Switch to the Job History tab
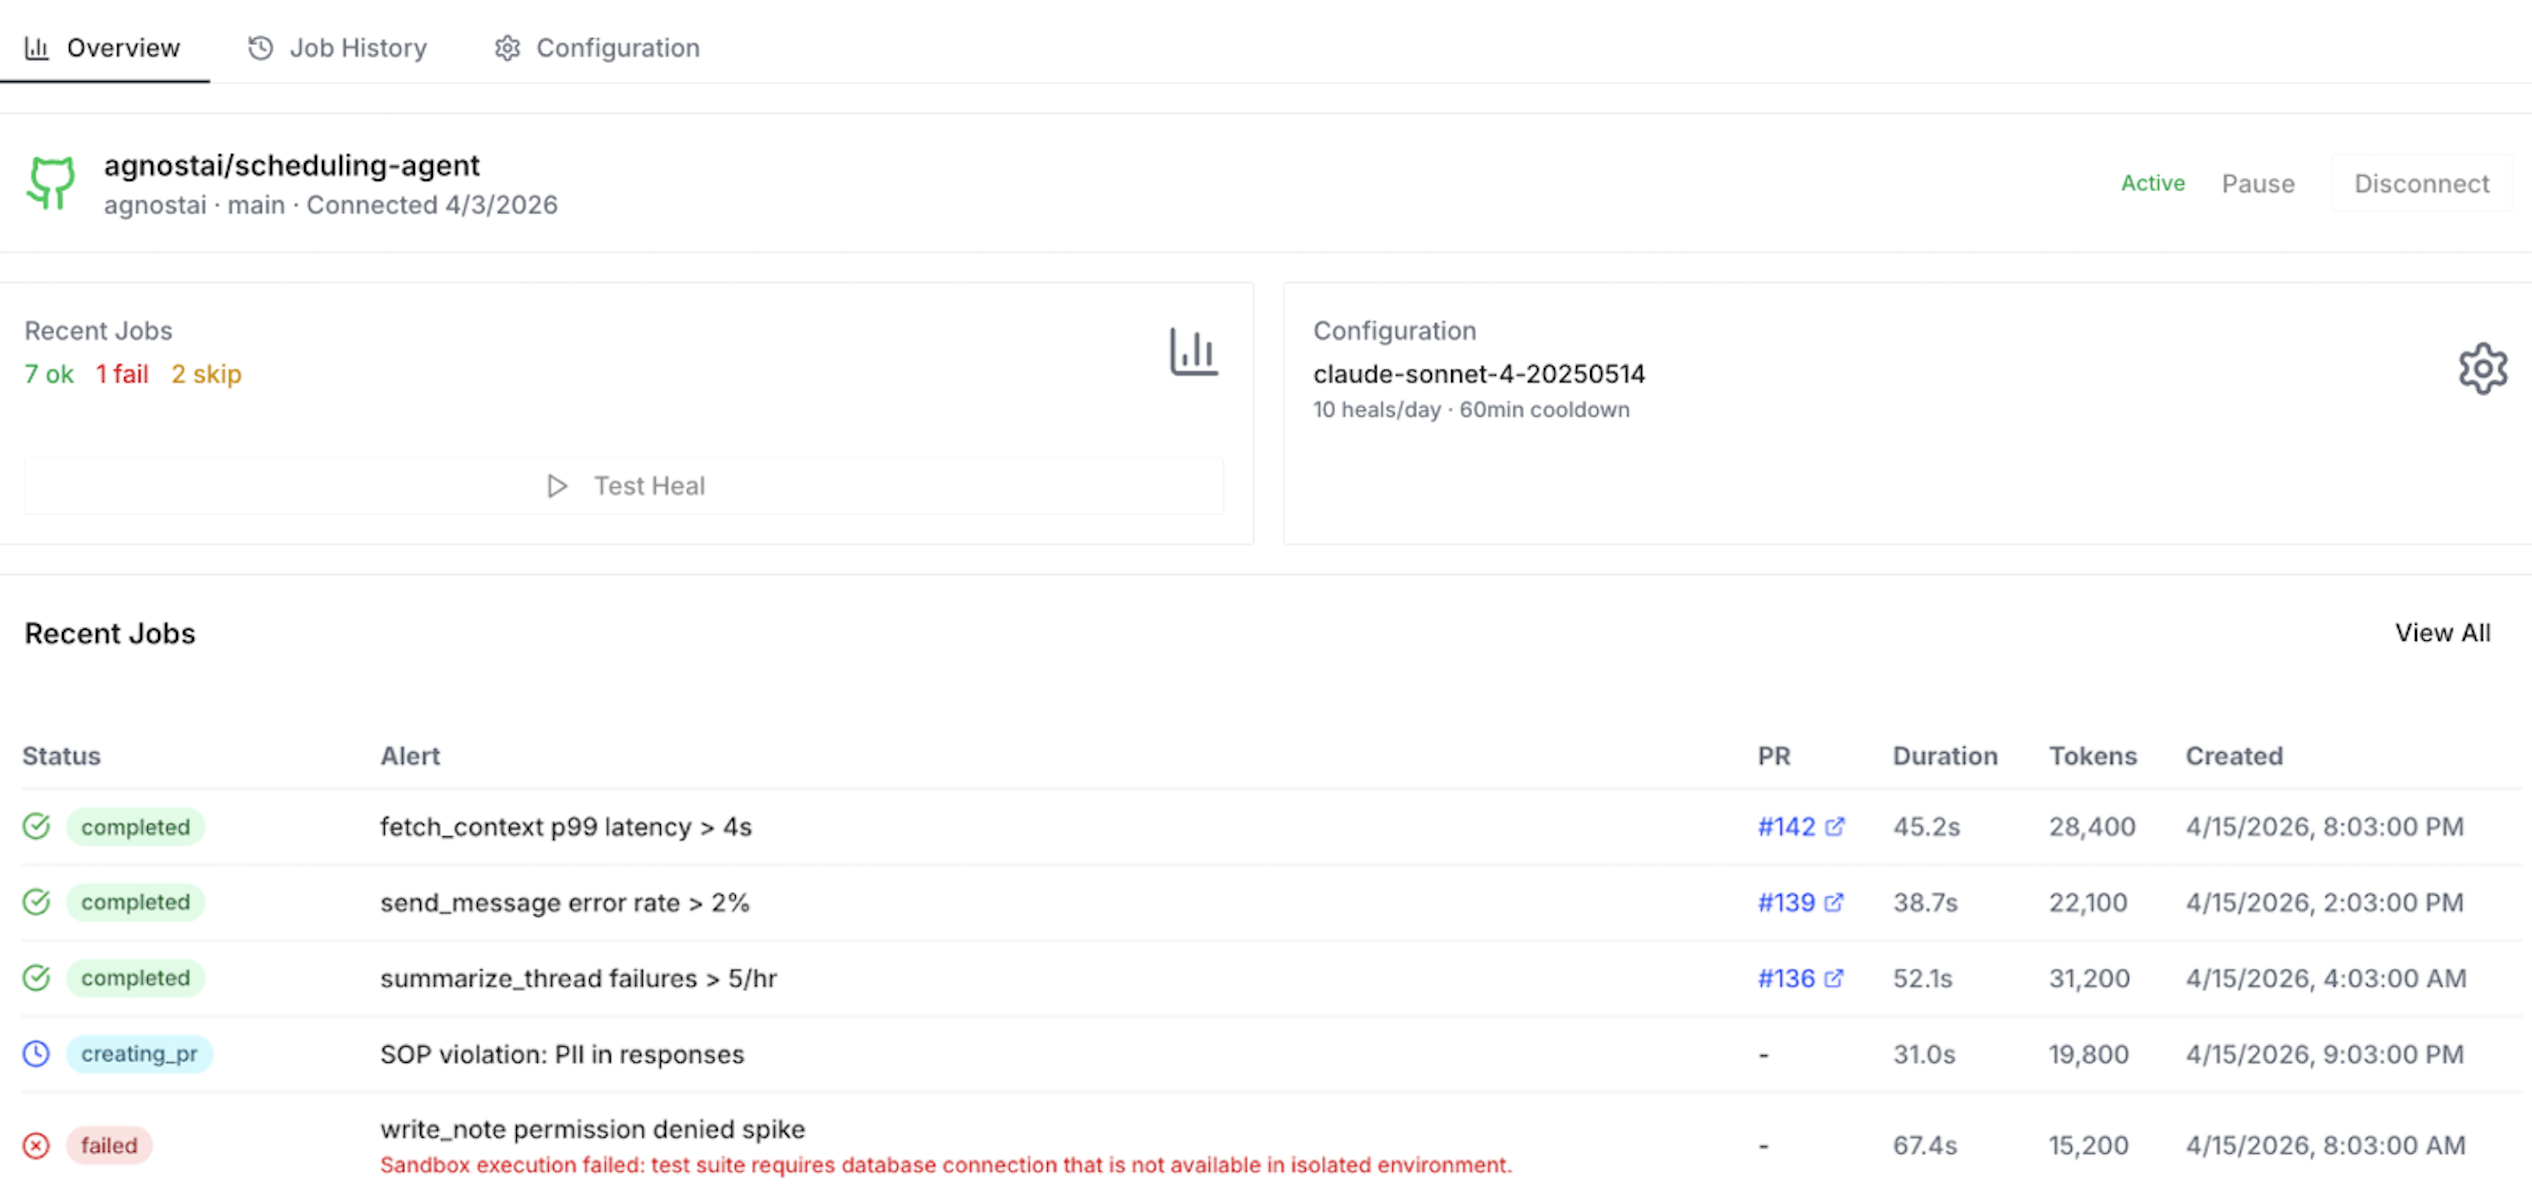 pos(357,47)
